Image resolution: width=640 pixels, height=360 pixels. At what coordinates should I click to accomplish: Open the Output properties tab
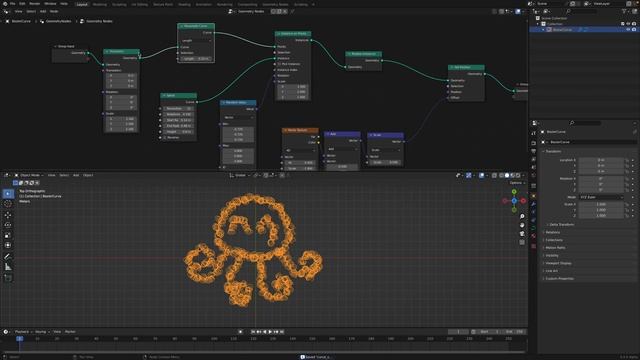pyautogui.click(x=533, y=151)
